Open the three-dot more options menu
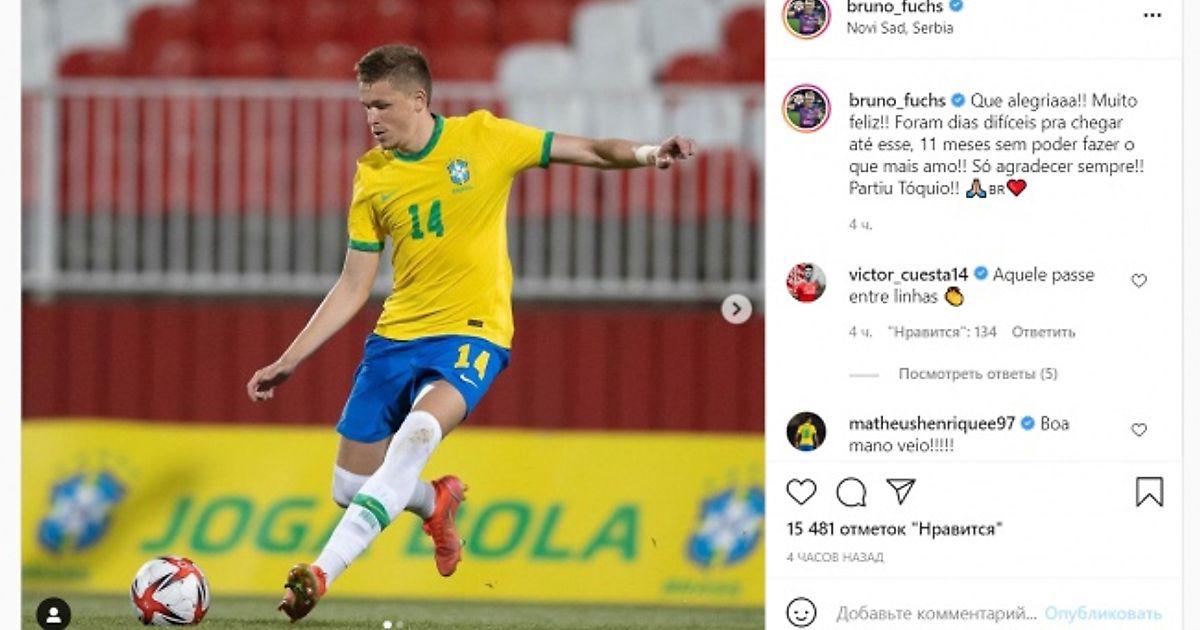 tap(1152, 15)
